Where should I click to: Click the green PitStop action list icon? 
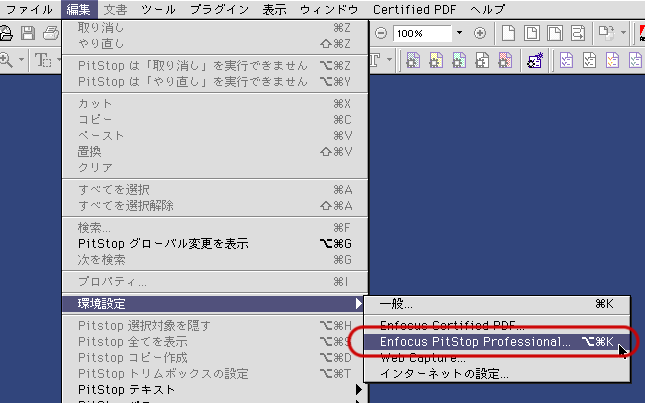tap(459, 60)
